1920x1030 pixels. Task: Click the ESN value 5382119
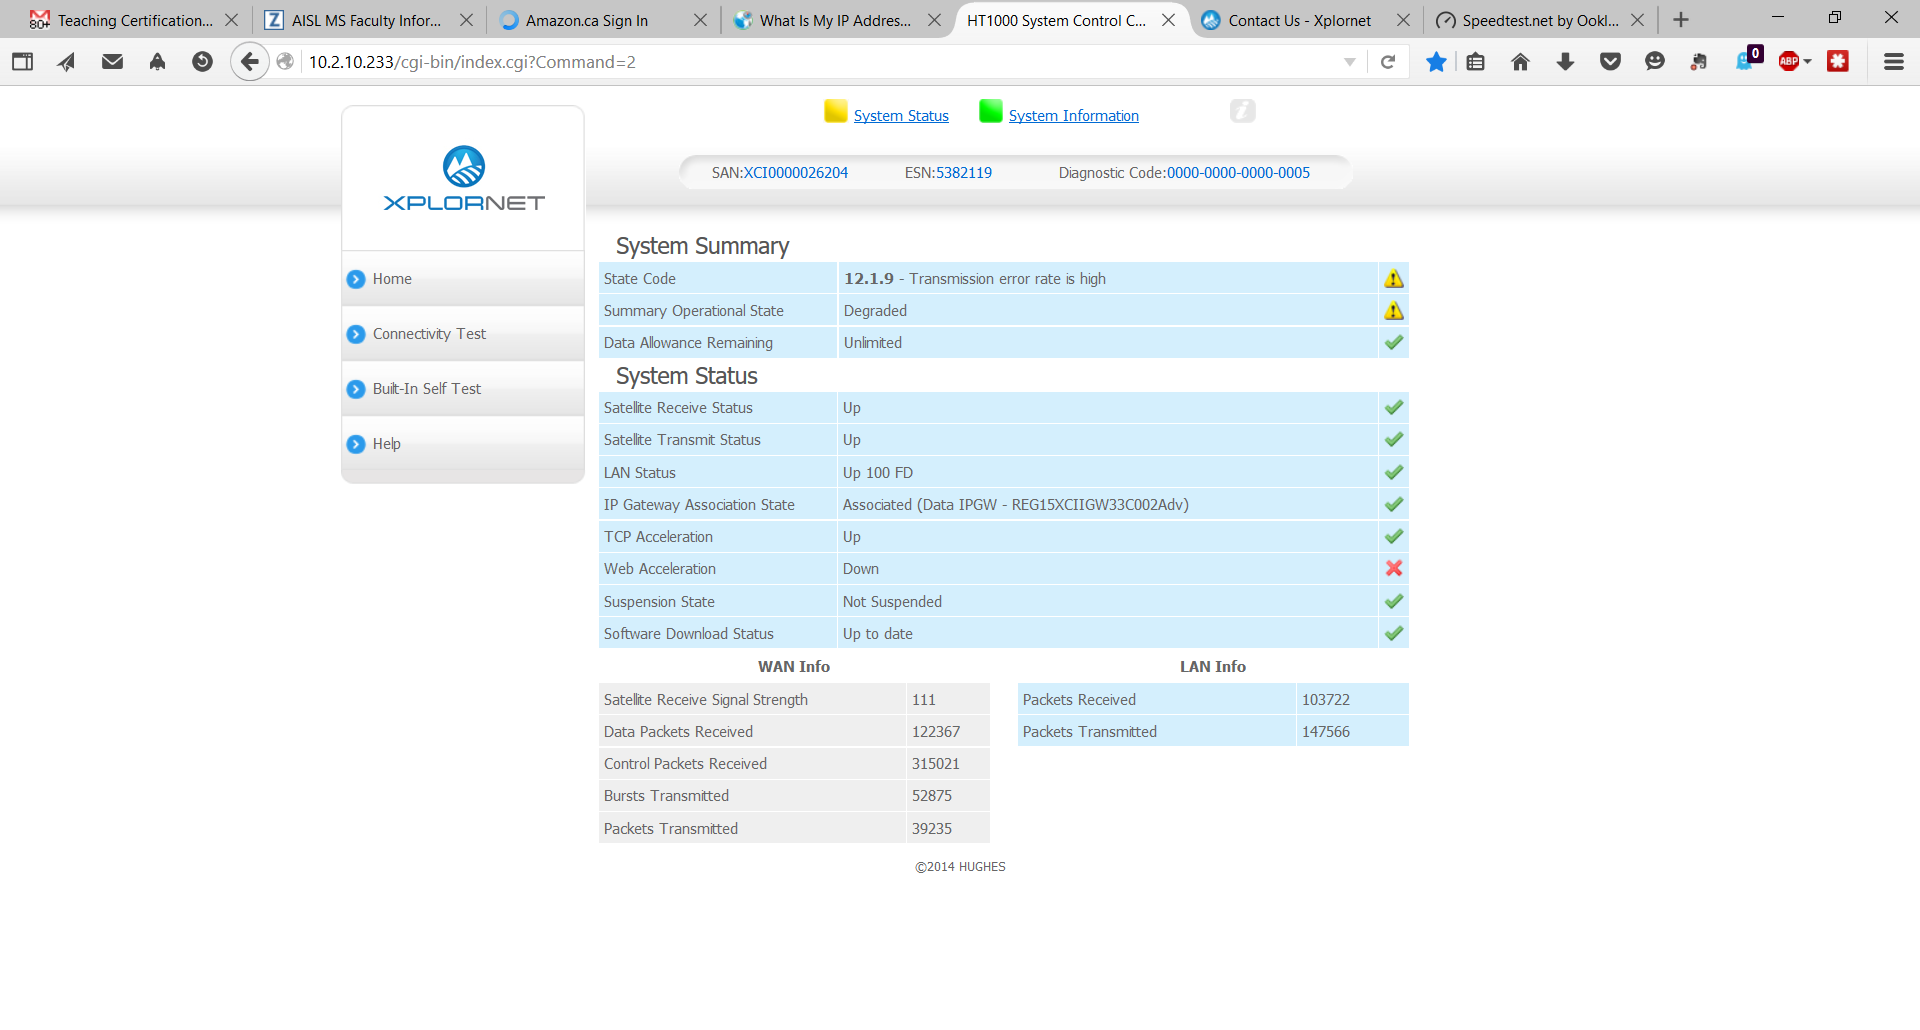coord(964,173)
